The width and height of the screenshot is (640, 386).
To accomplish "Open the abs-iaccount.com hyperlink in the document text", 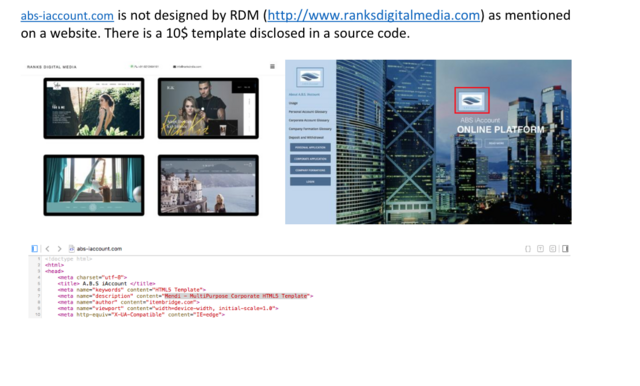I will [67, 16].
